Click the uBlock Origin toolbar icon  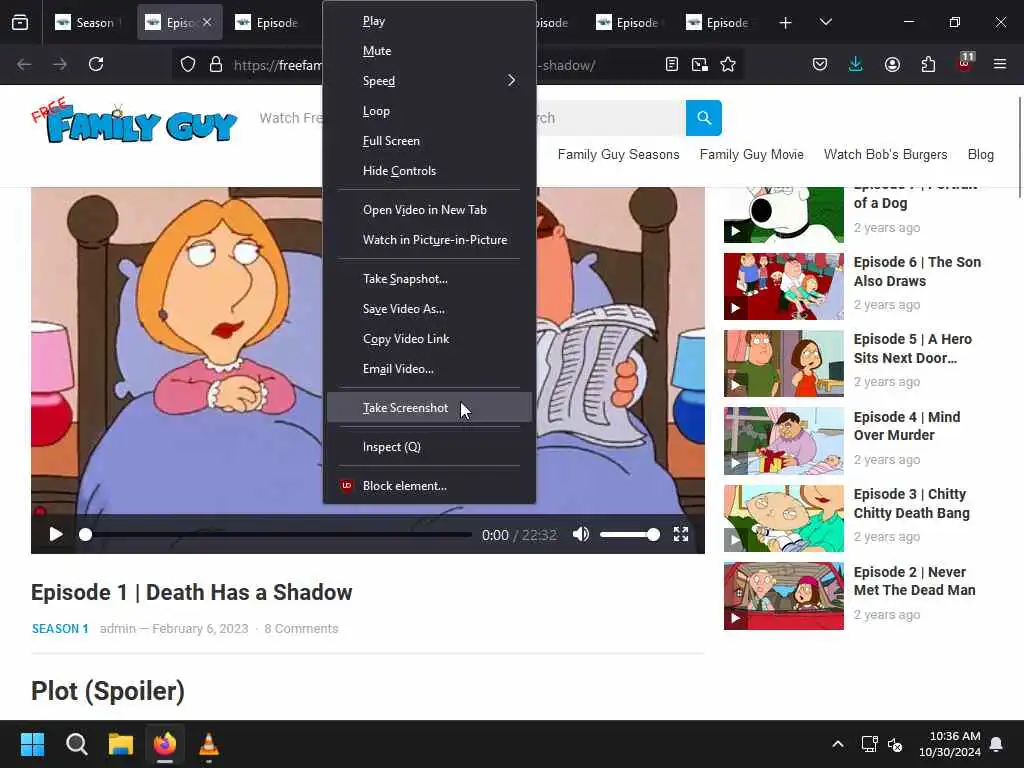click(965, 63)
